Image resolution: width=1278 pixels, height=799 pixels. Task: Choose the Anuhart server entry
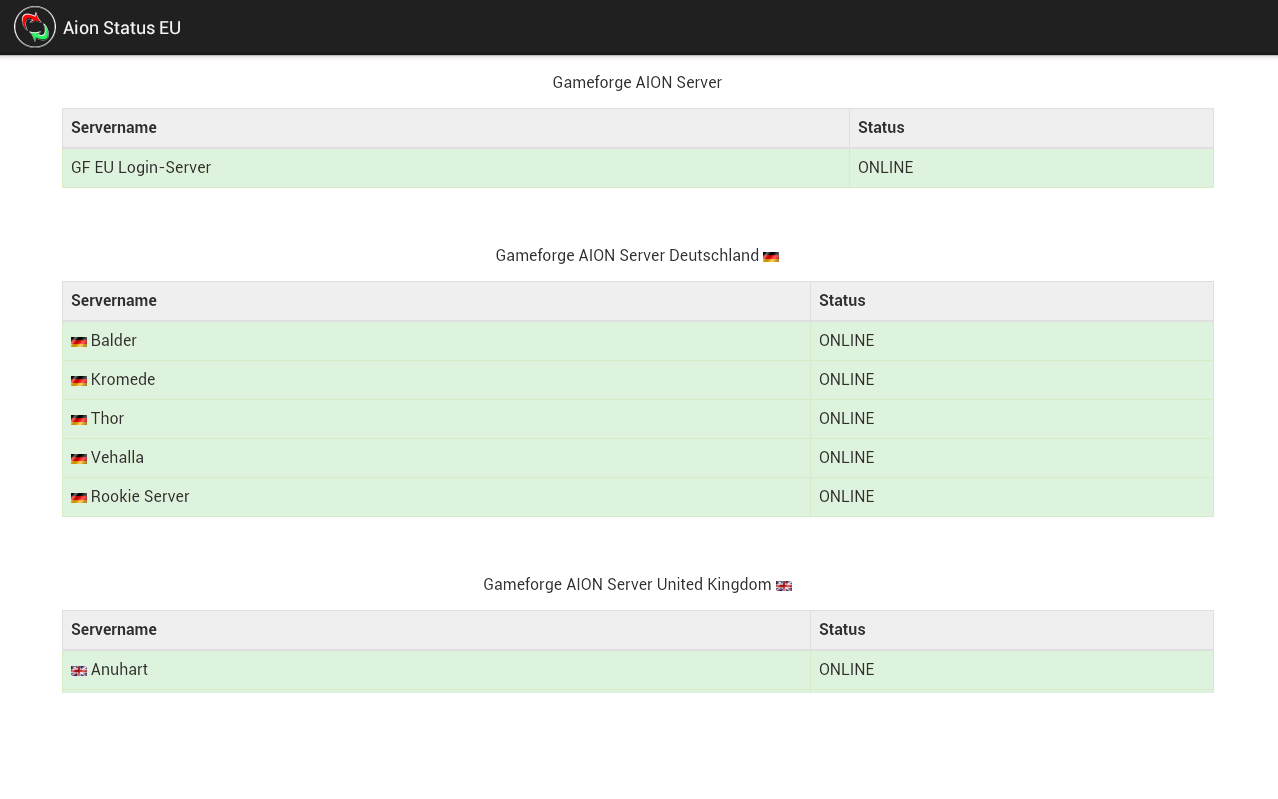pos(119,670)
